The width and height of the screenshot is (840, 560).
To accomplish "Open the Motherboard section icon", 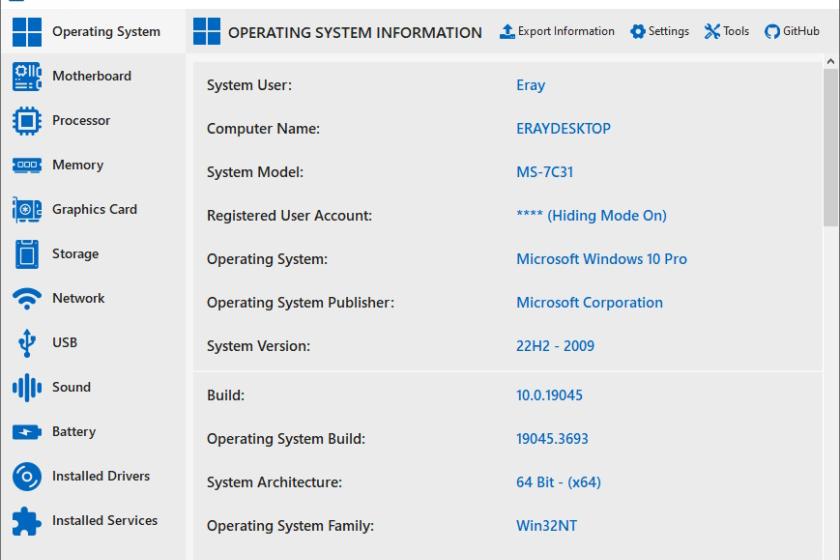I will (x=27, y=76).
